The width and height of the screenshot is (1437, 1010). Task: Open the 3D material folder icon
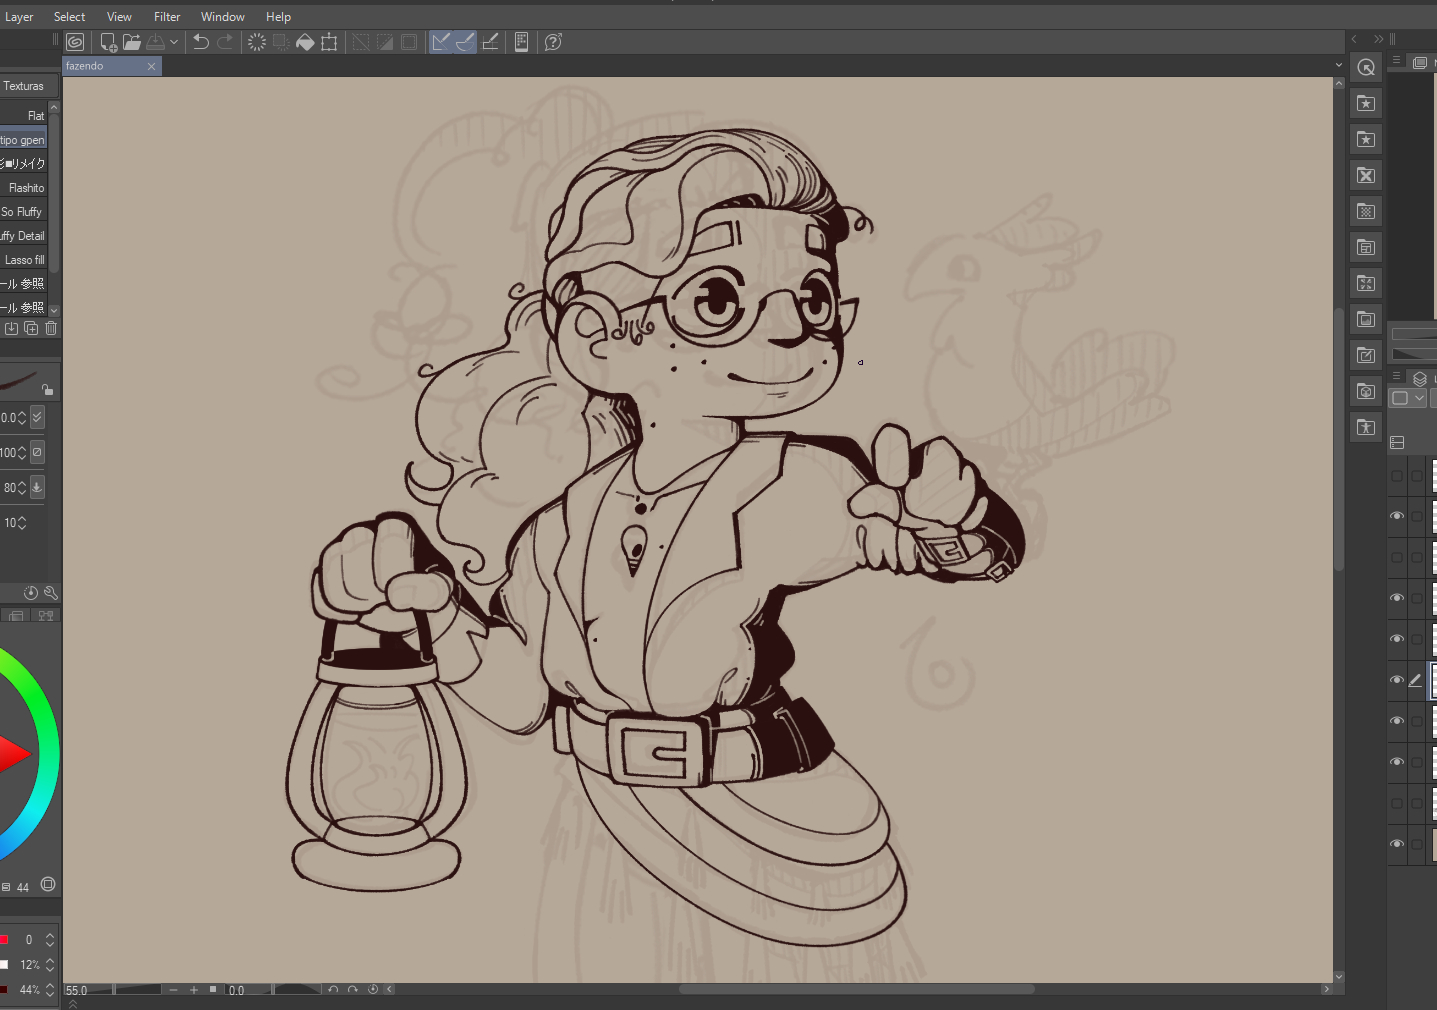(1366, 391)
